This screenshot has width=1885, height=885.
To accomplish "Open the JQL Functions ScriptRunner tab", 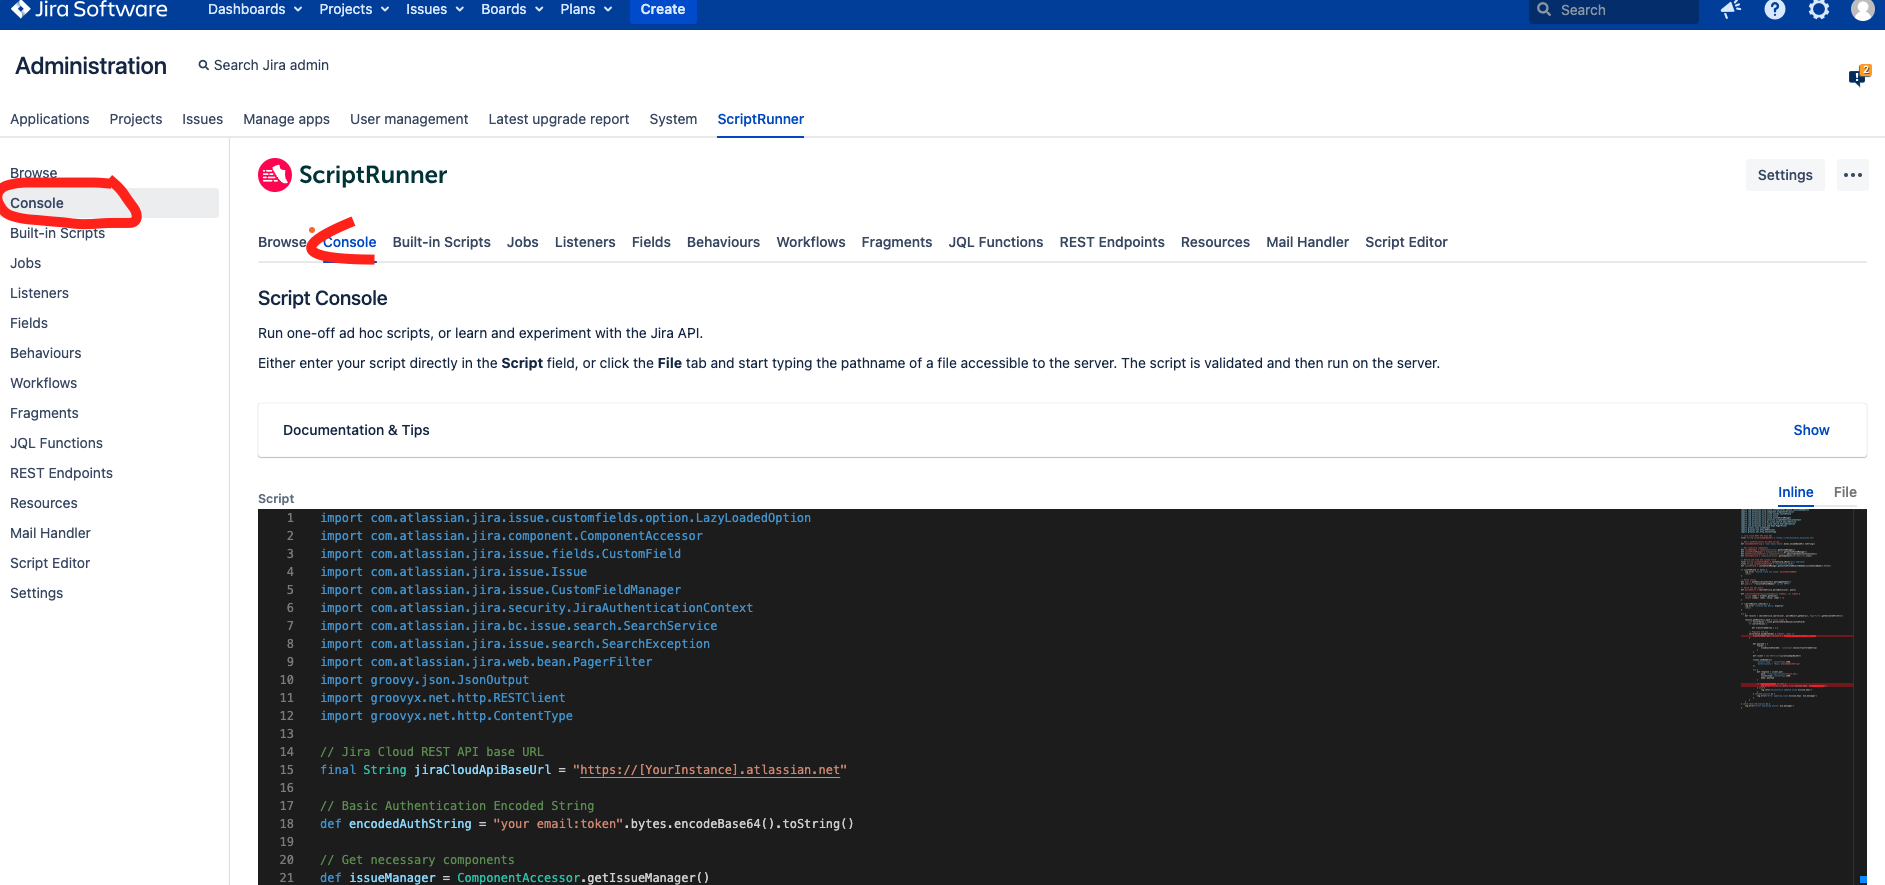I will tap(996, 242).
